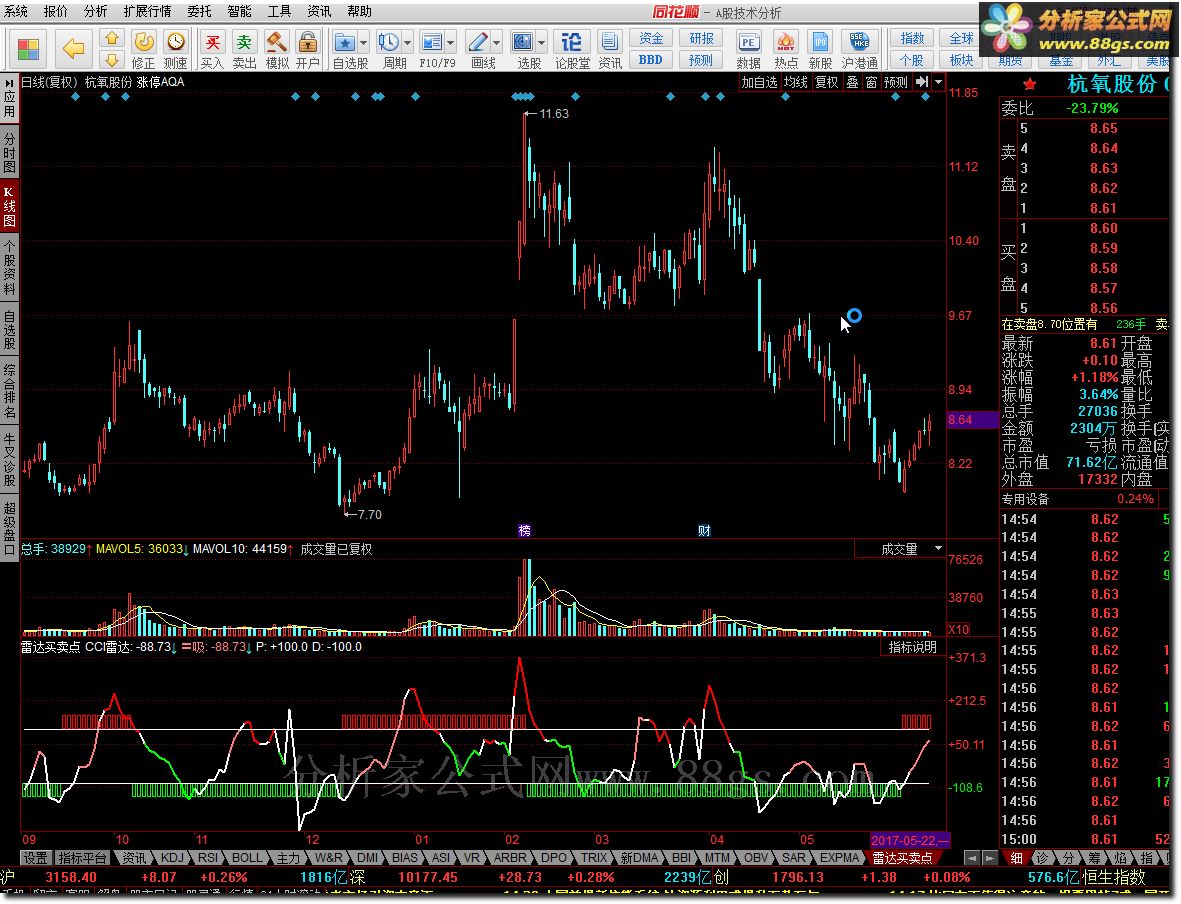Click the blue 榜 marker on chart
Image resolution: width=1181 pixels, height=904 pixels.
click(x=524, y=530)
